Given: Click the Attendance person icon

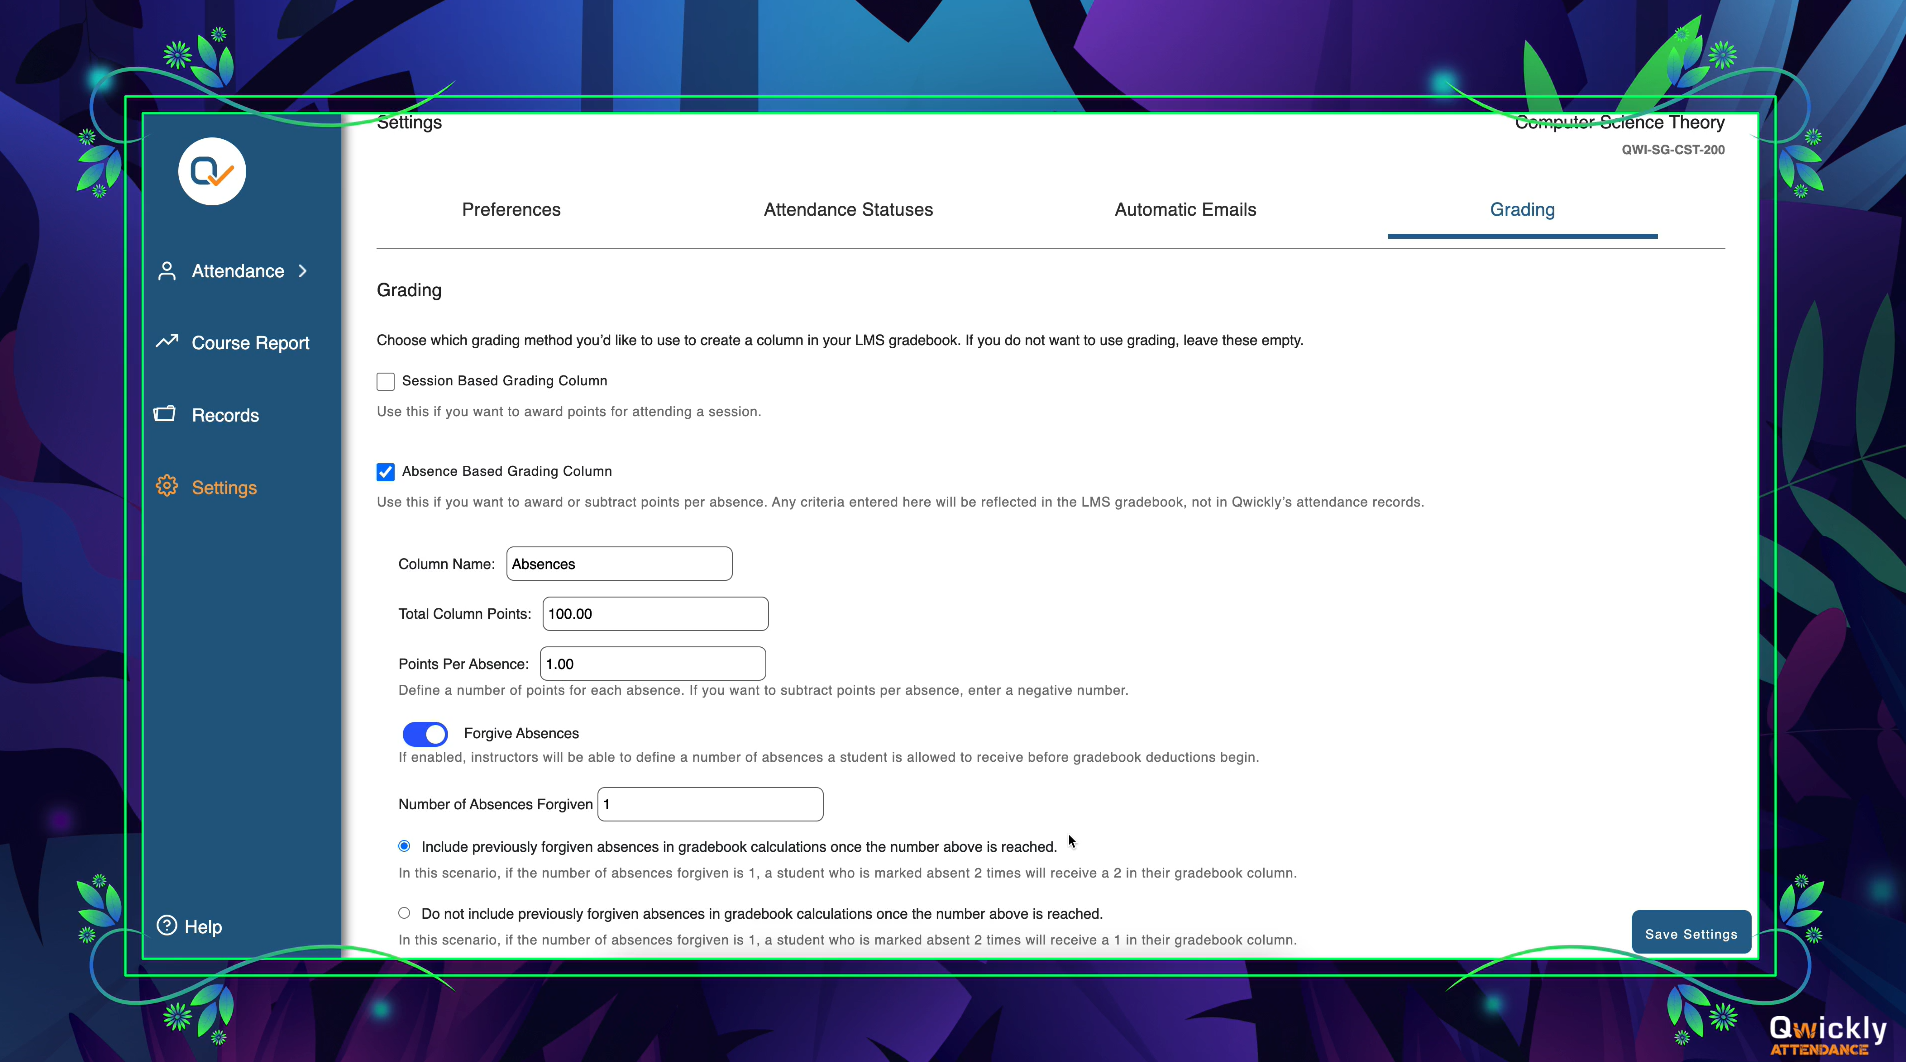Looking at the screenshot, I should pos(167,271).
